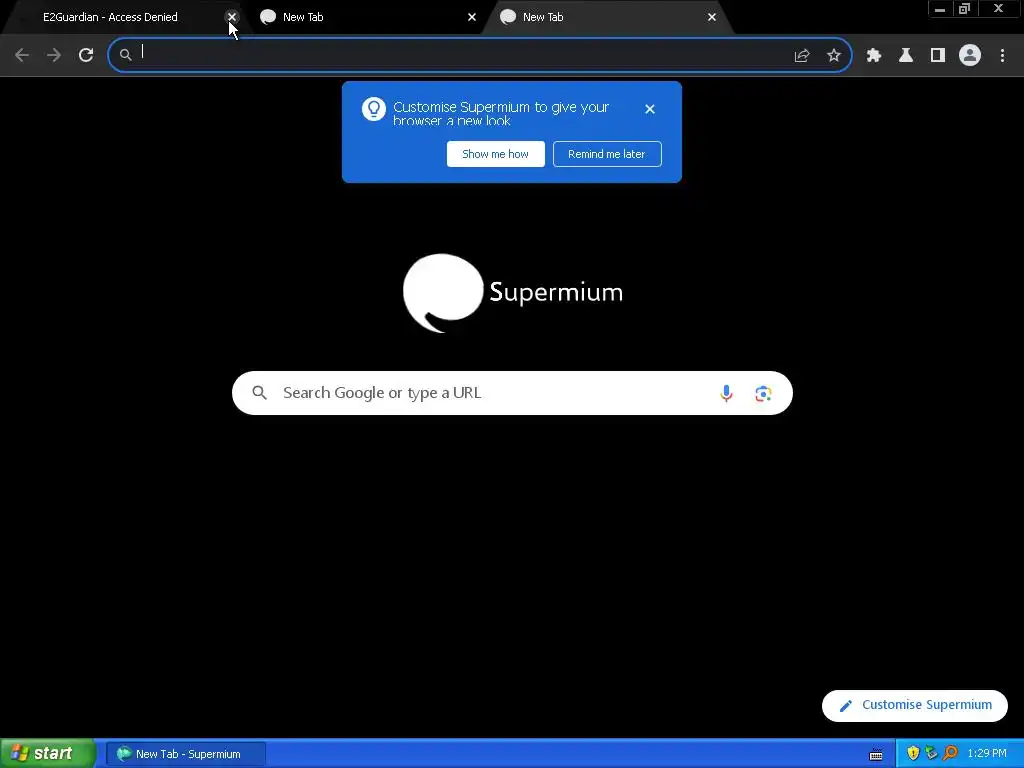Open the three-dot browser menu
The height and width of the screenshot is (768, 1024).
[1002, 56]
